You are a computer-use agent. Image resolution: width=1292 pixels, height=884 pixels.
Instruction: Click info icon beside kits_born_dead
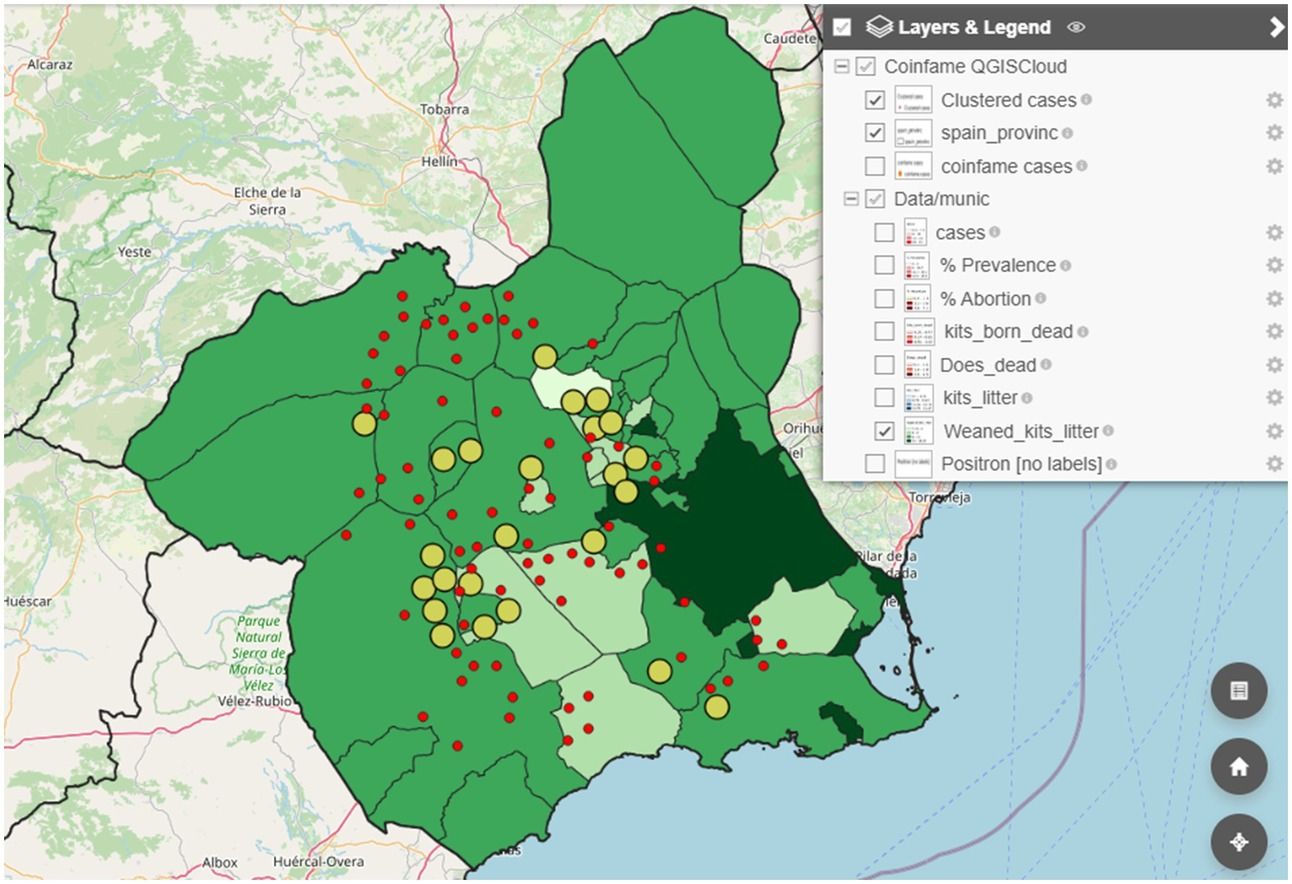[x=1082, y=332]
